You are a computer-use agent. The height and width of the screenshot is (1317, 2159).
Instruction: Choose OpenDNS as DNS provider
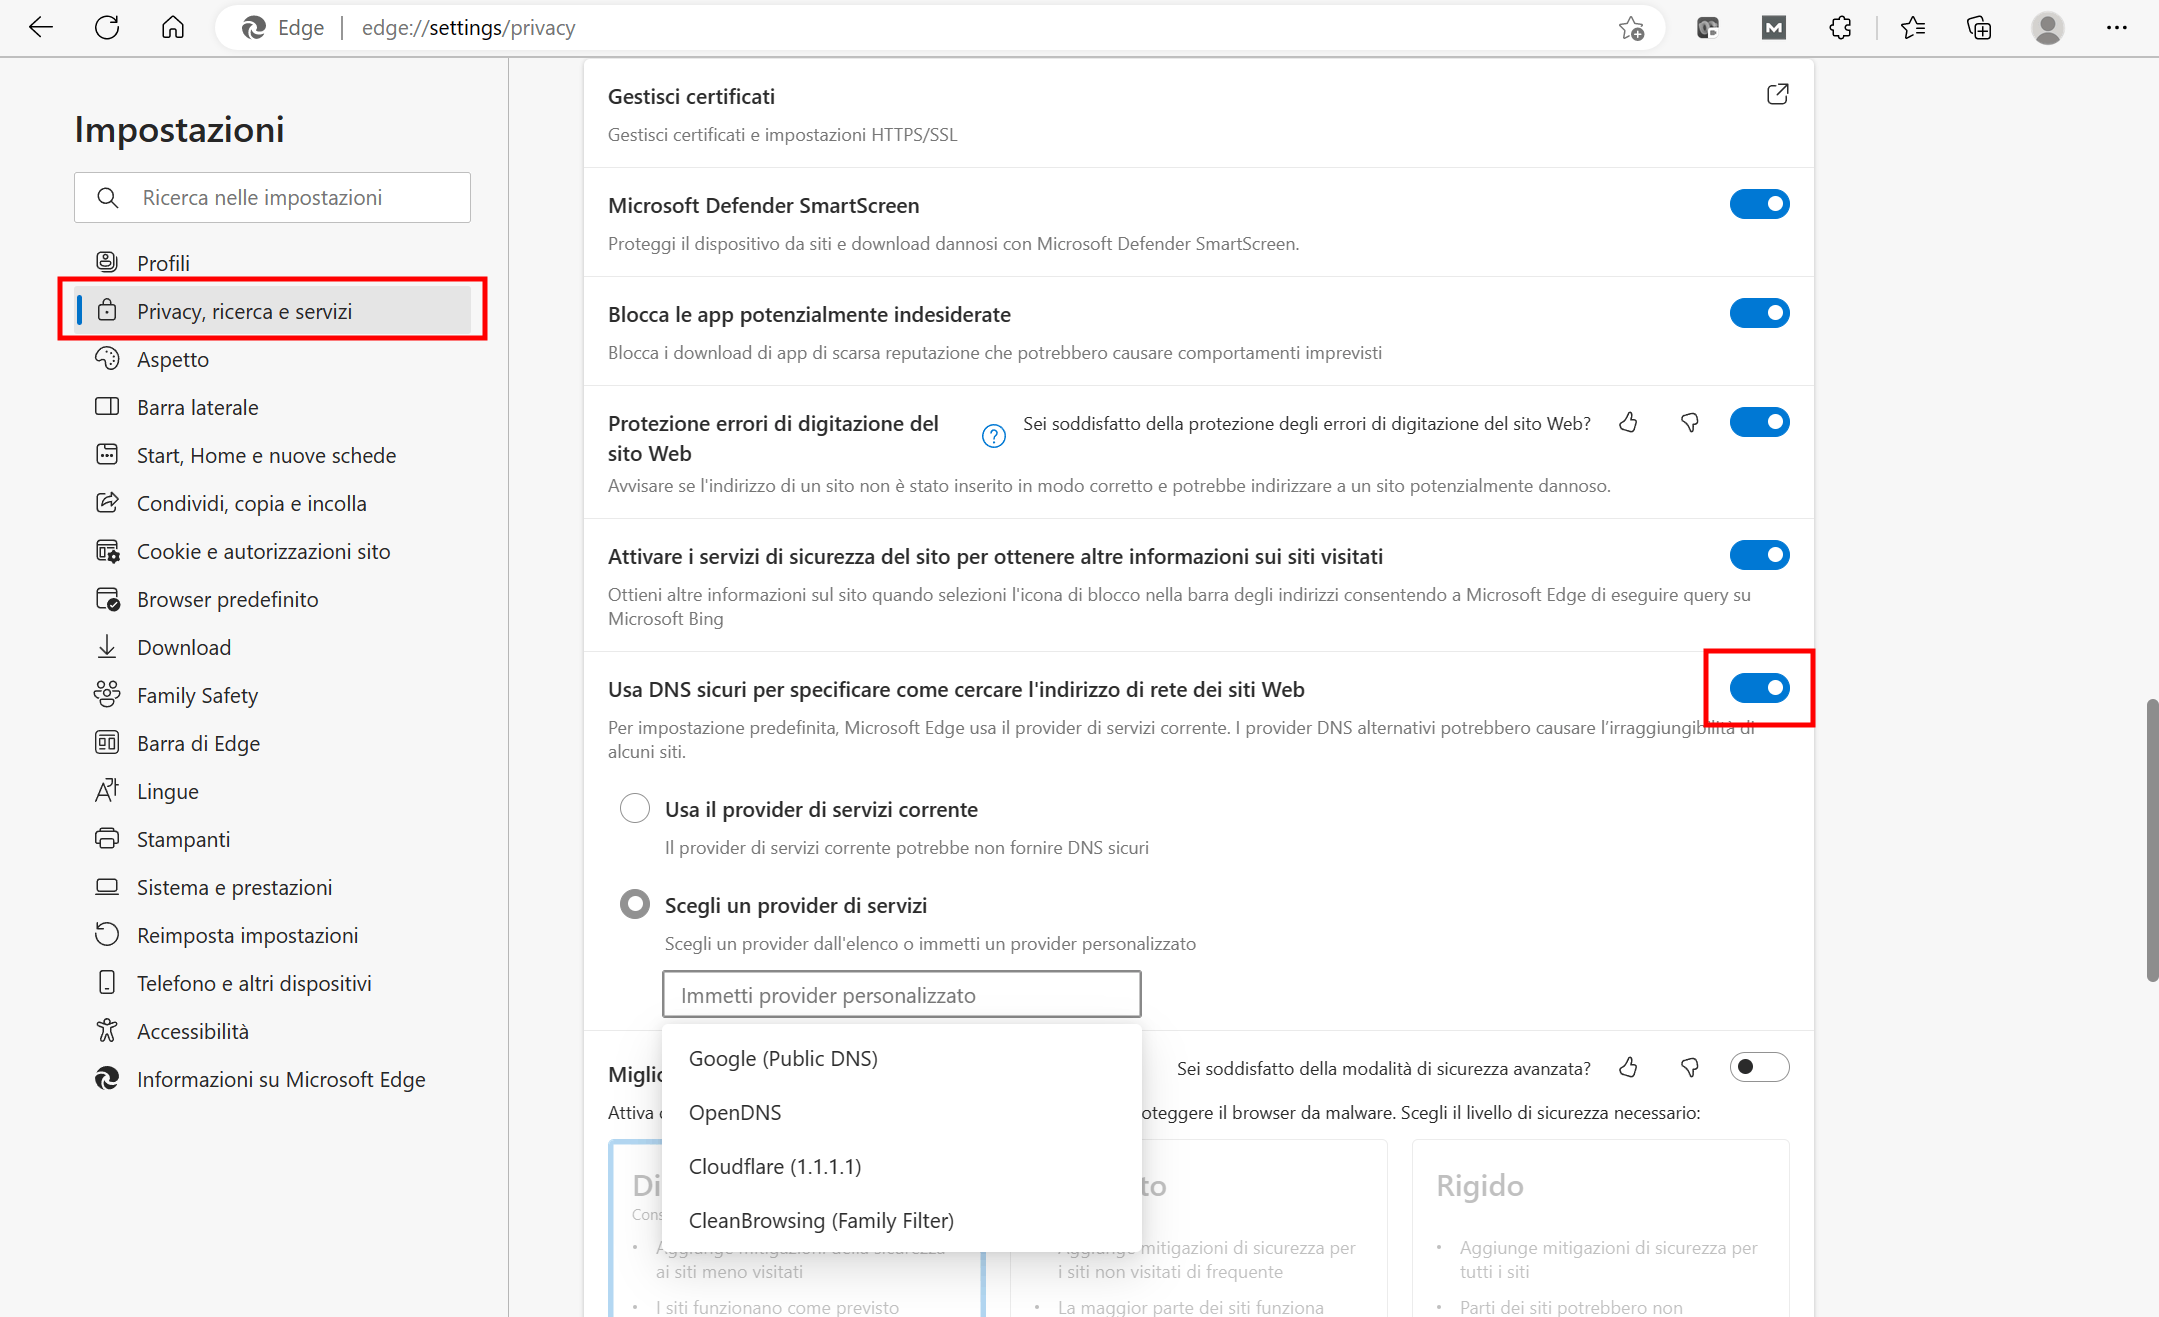pyautogui.click(x=735, y=1112)
